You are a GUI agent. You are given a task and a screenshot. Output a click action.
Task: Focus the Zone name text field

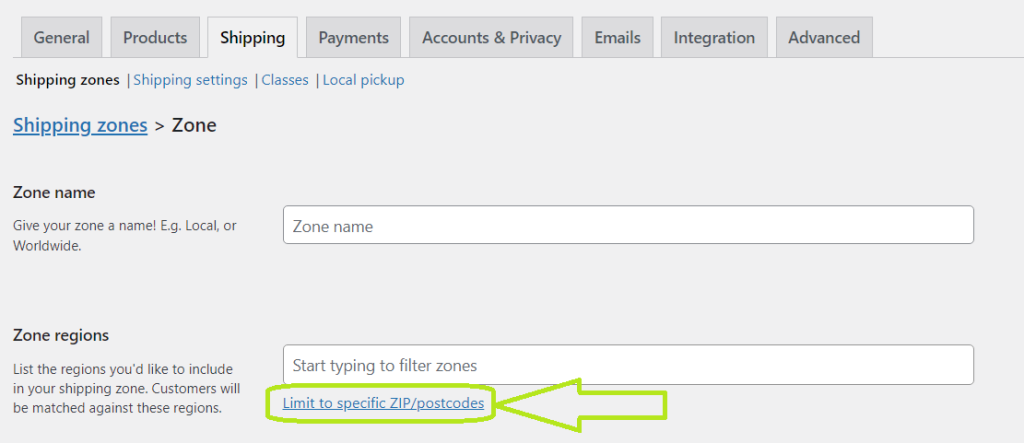[x=628, y=225]
